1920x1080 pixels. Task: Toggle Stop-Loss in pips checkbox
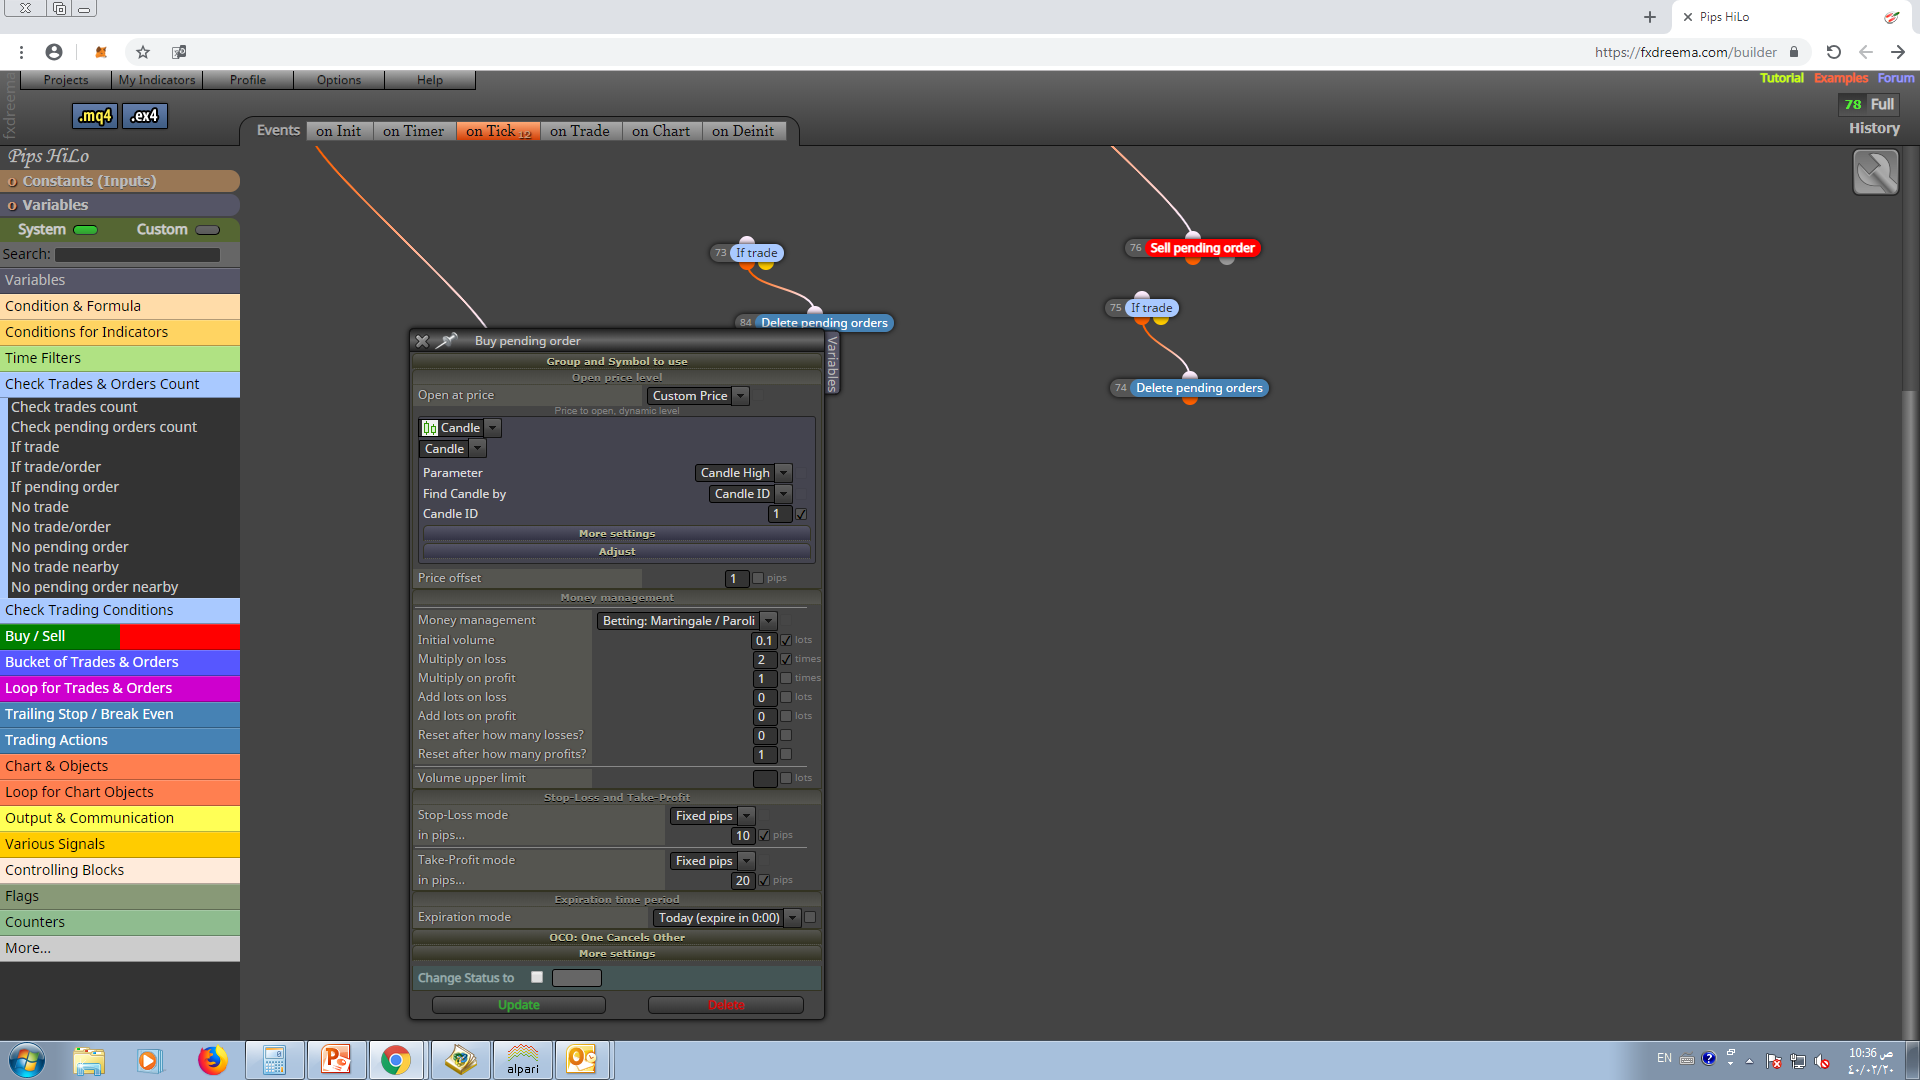coord(764,835)
